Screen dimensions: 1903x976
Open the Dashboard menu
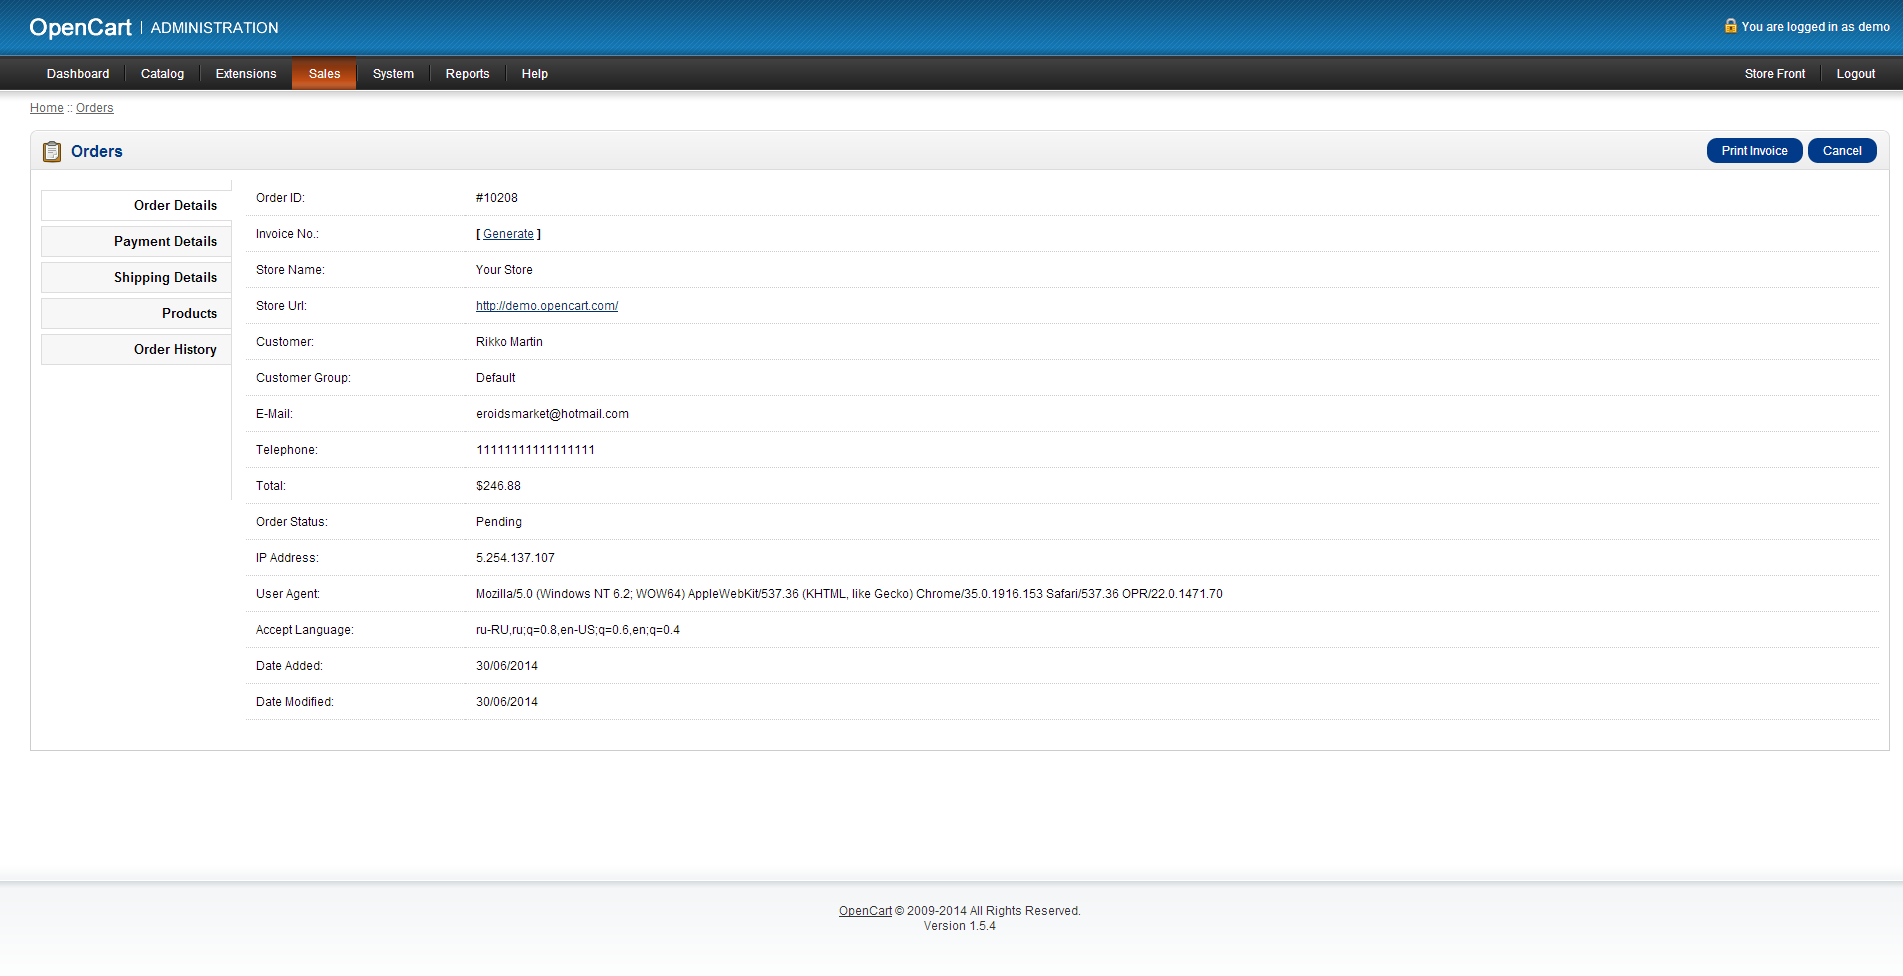tap(78, 74)
